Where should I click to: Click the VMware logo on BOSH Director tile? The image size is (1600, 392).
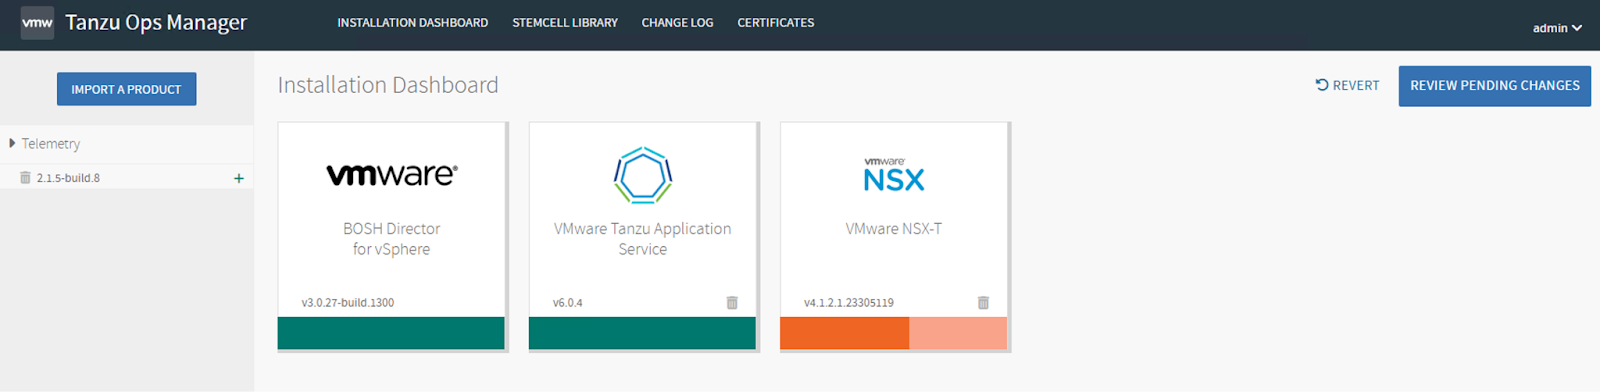pos(392,175)
